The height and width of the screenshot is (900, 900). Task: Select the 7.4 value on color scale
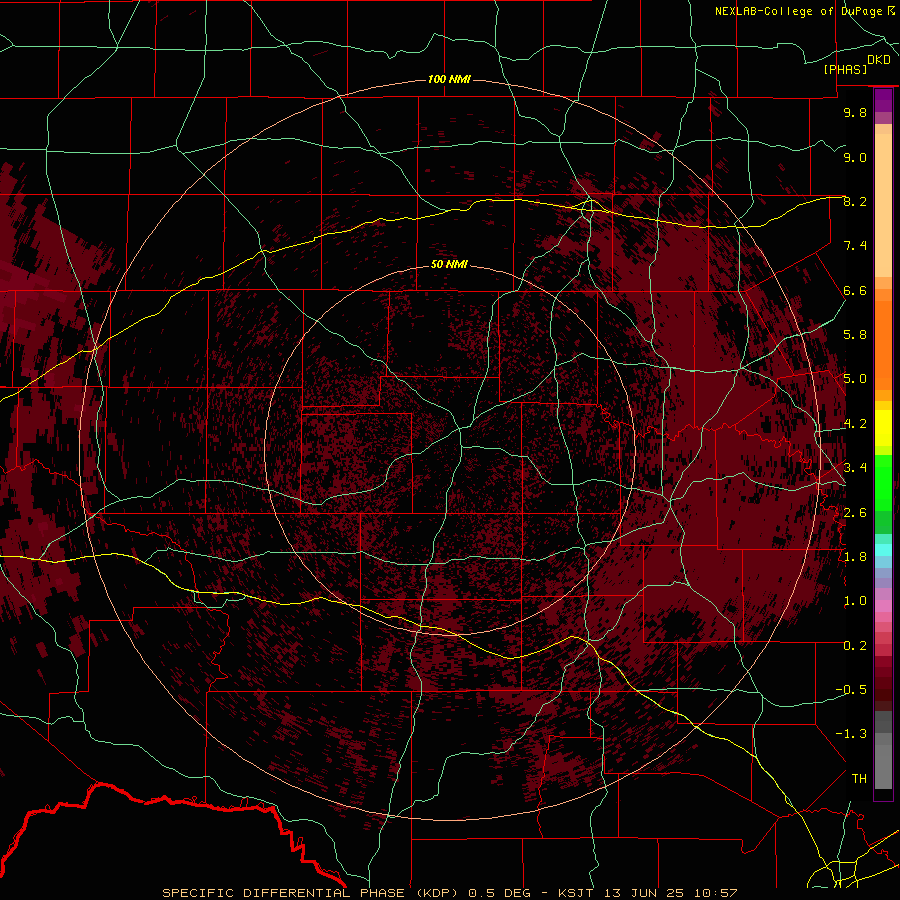click(855, 246)
